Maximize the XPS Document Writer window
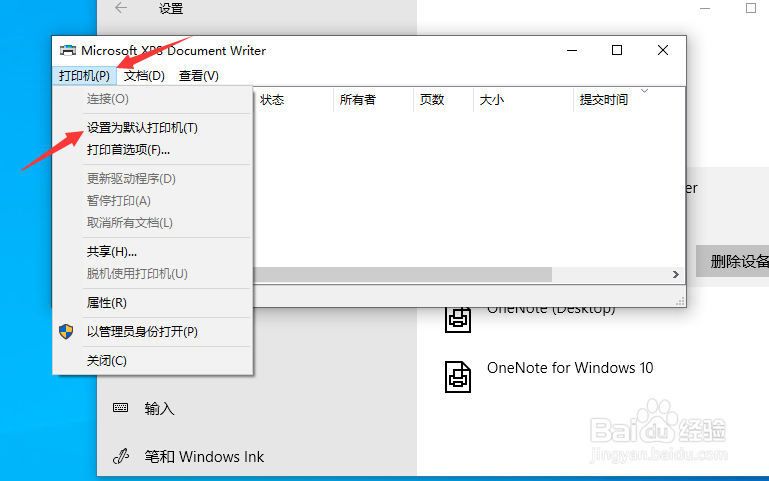Viewport: 769px width, 481px height. pos(617,50)
